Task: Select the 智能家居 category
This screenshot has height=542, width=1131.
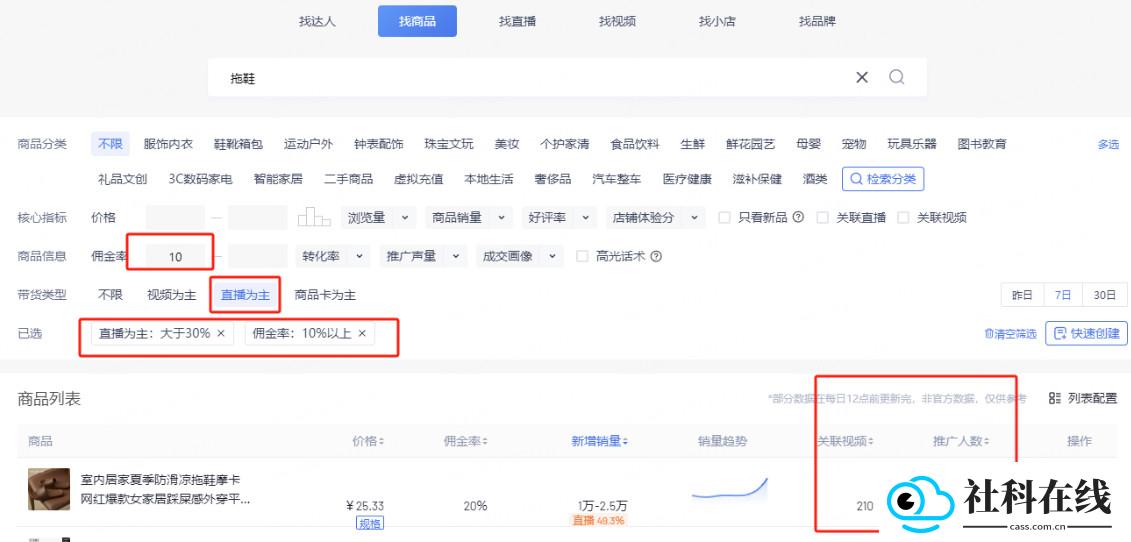Action: 278,179
